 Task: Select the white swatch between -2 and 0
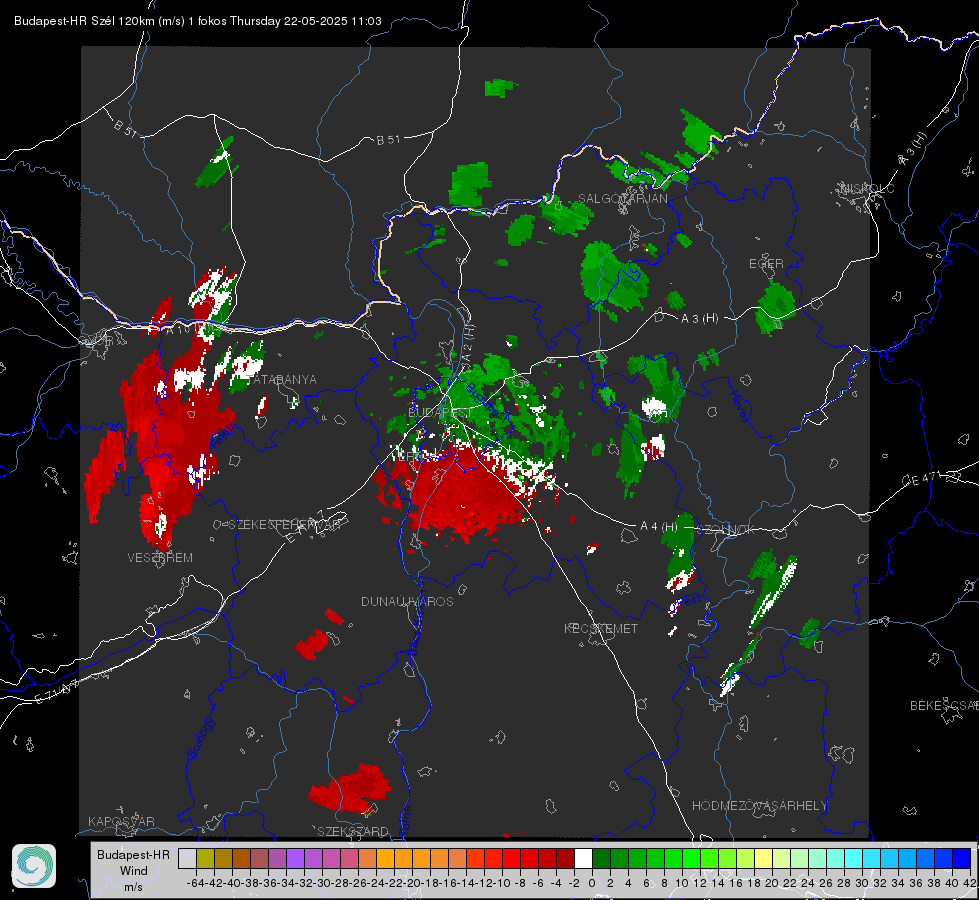click(x=583, y=858)
